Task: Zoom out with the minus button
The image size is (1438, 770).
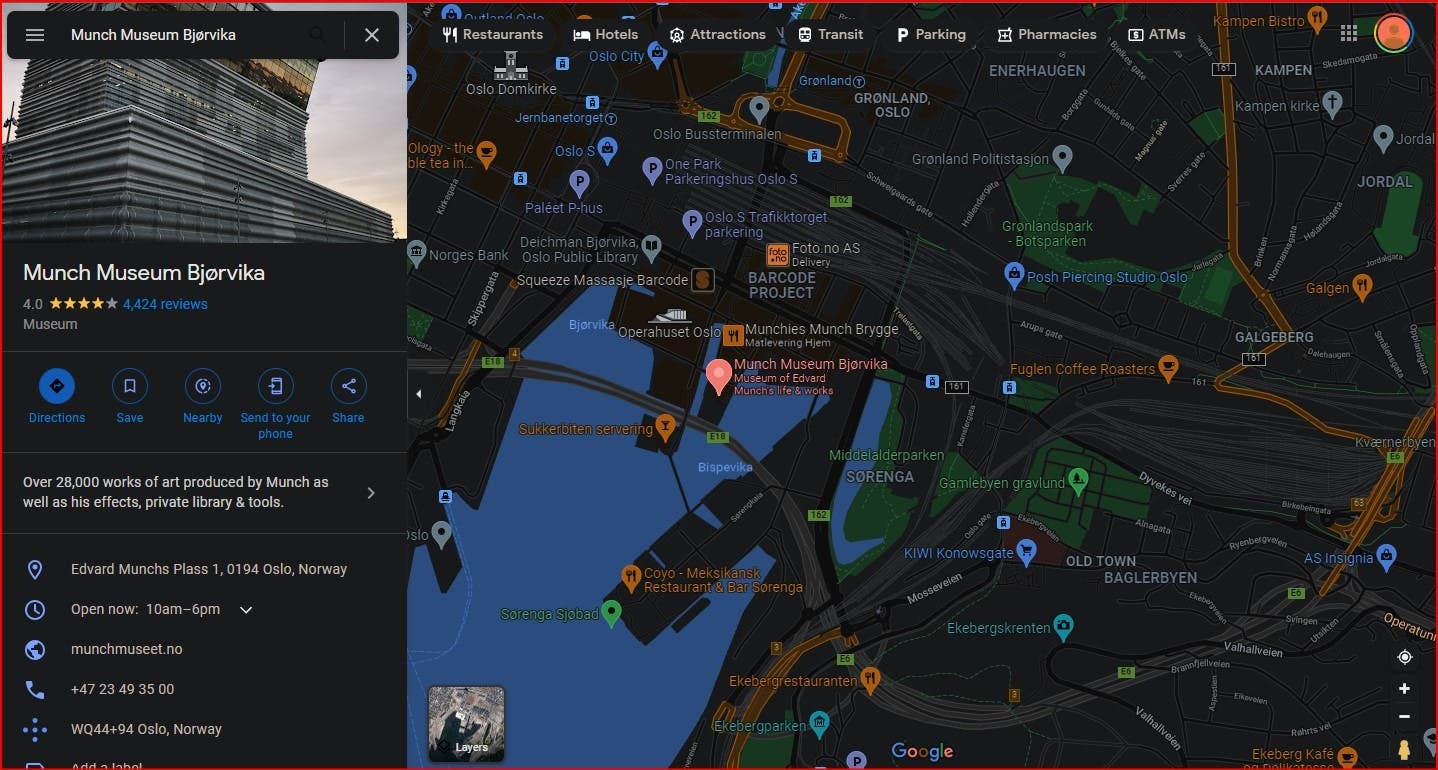Action: [1404, 717]
